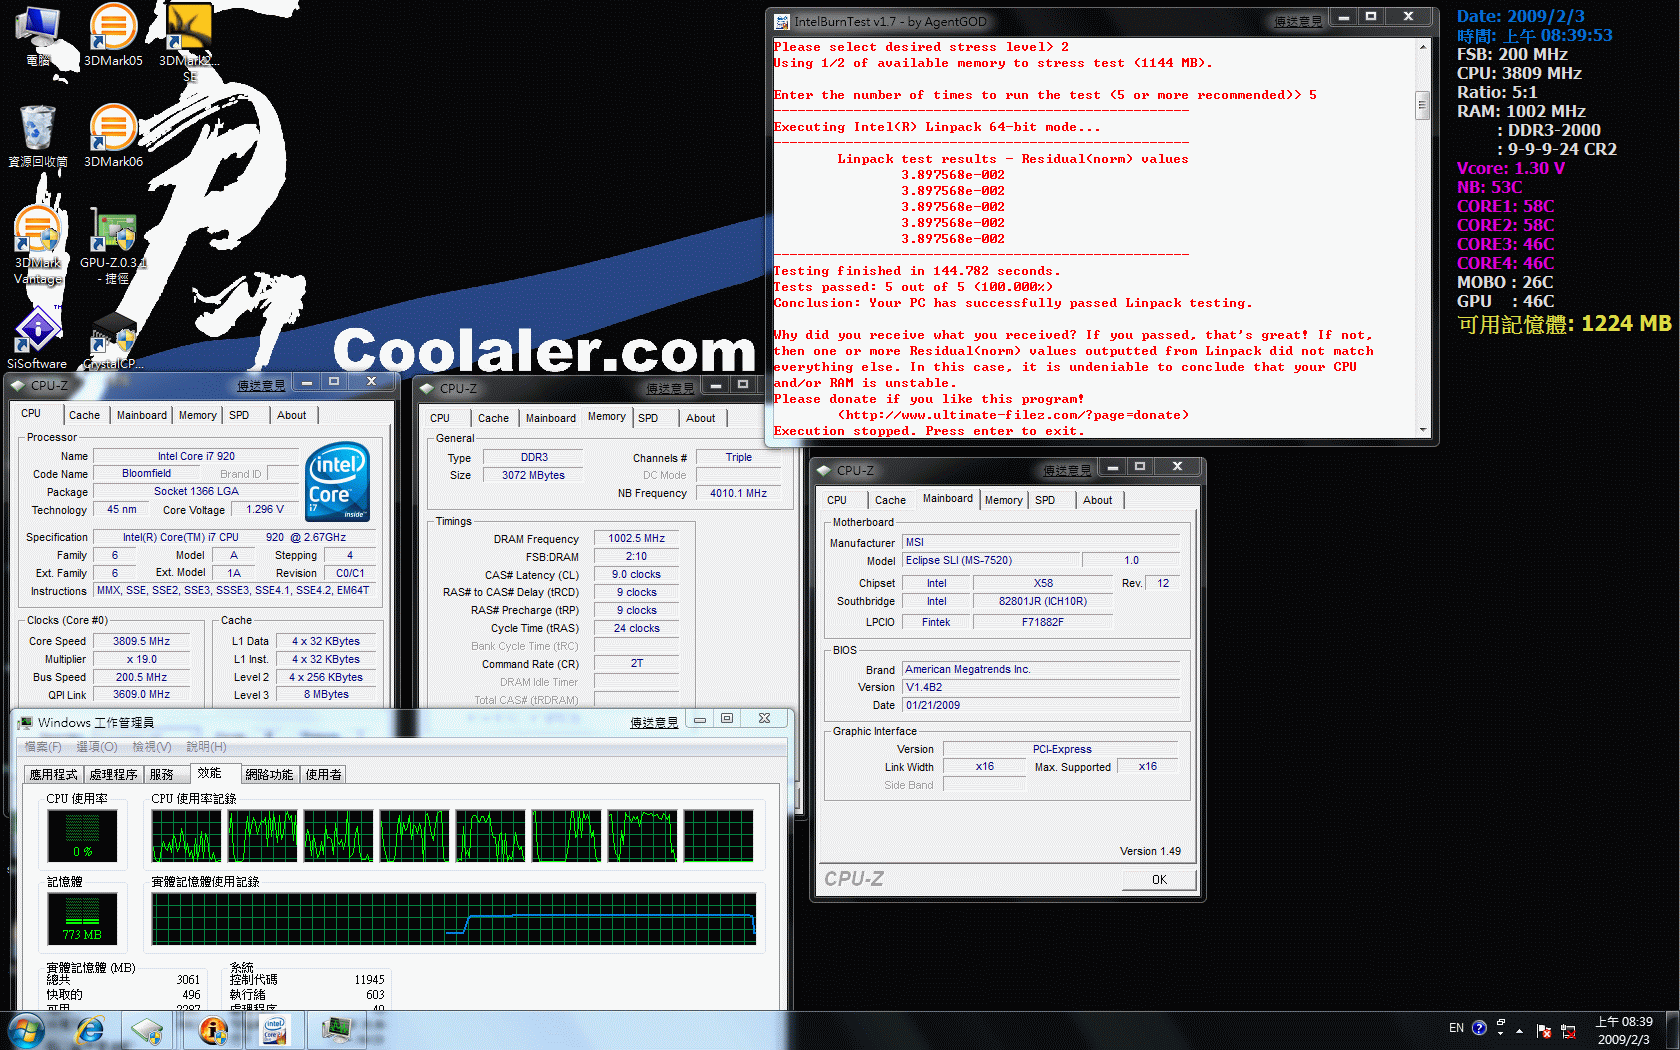Launch Internet Explorer from the taskbar
Image resolution: width=1680 pixels, height=1050 pixels.
[x=90, y=1030]
